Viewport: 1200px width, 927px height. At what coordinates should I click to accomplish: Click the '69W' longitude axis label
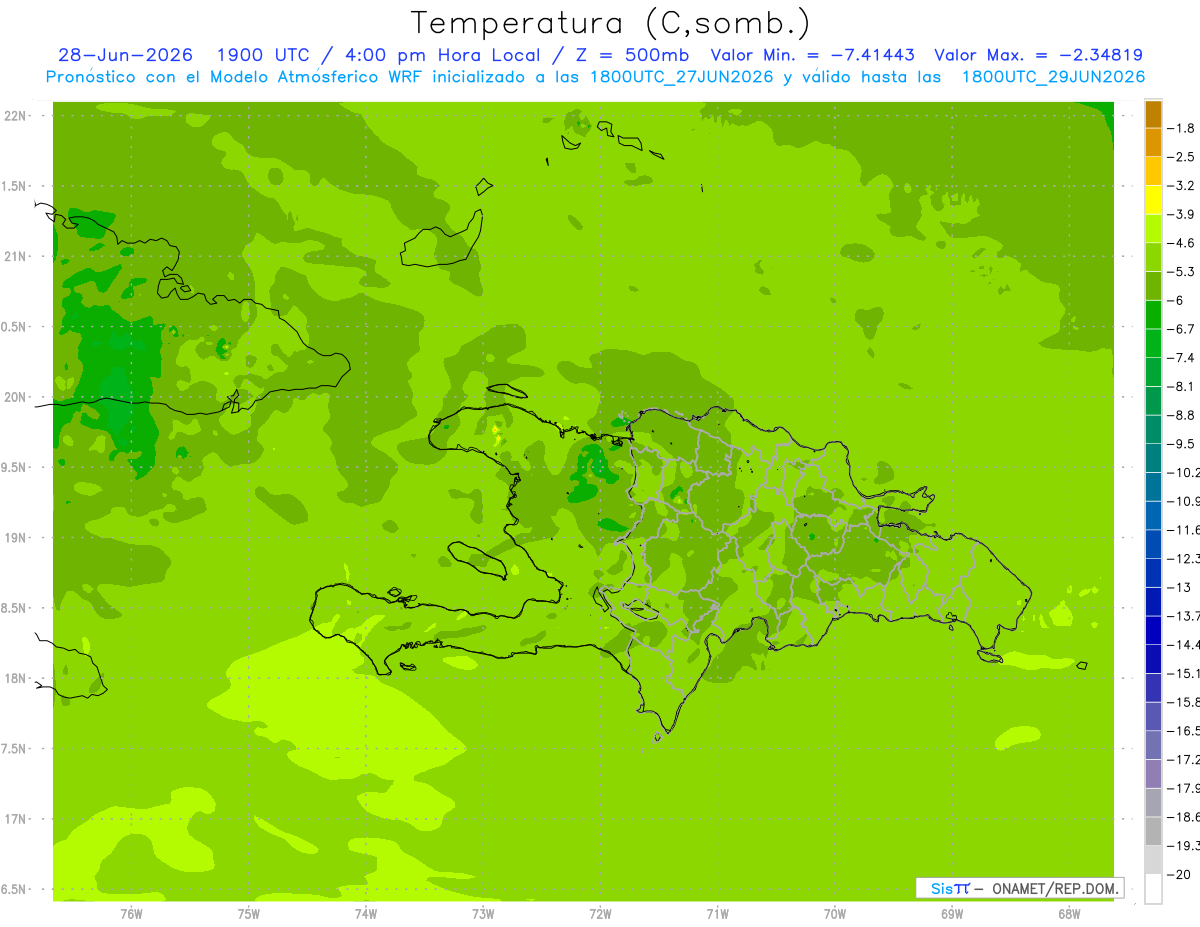(x=952, y=914)
